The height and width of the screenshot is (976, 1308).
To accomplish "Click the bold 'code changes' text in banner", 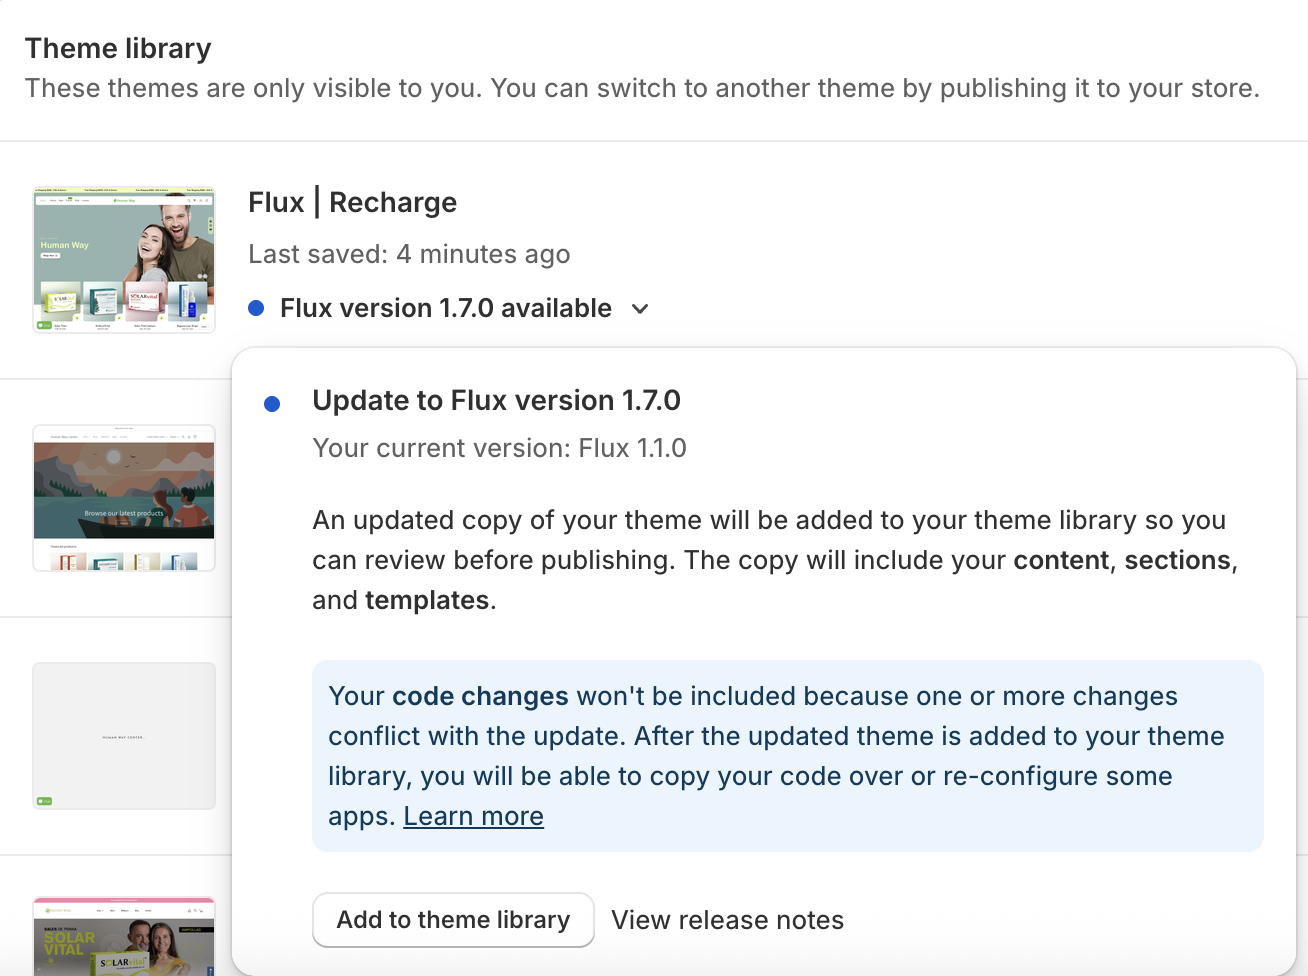I will point(480,696).
